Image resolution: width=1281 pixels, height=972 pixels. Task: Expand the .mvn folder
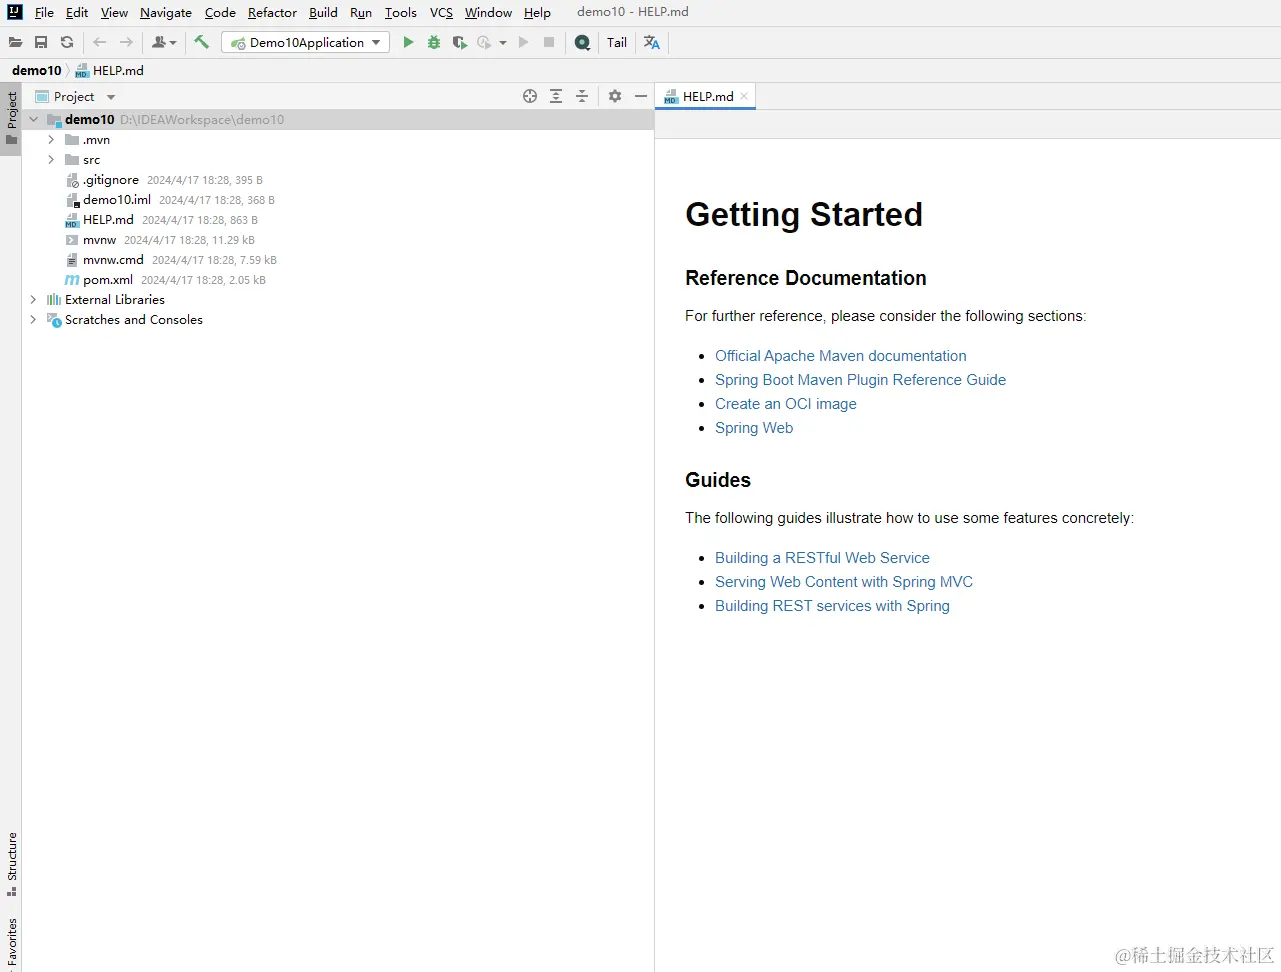51,140
